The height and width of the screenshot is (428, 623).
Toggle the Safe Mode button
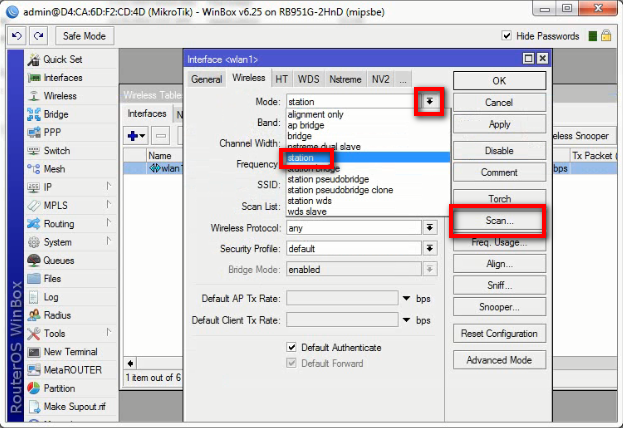coord(84,36)
